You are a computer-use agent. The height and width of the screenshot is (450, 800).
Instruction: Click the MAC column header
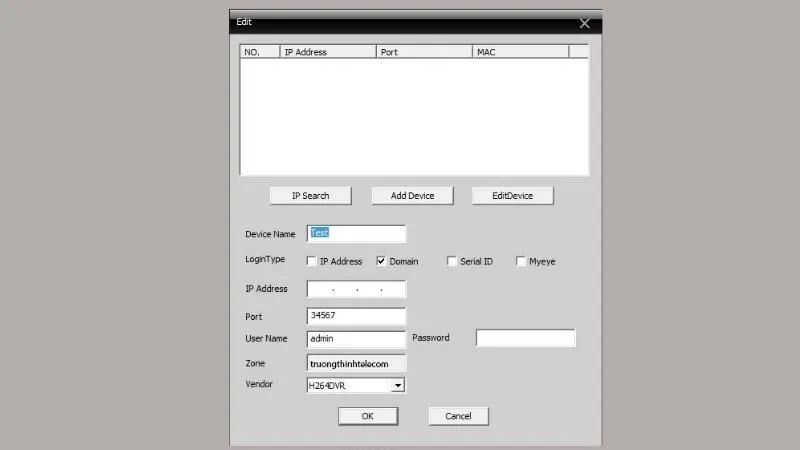point(520,52)
